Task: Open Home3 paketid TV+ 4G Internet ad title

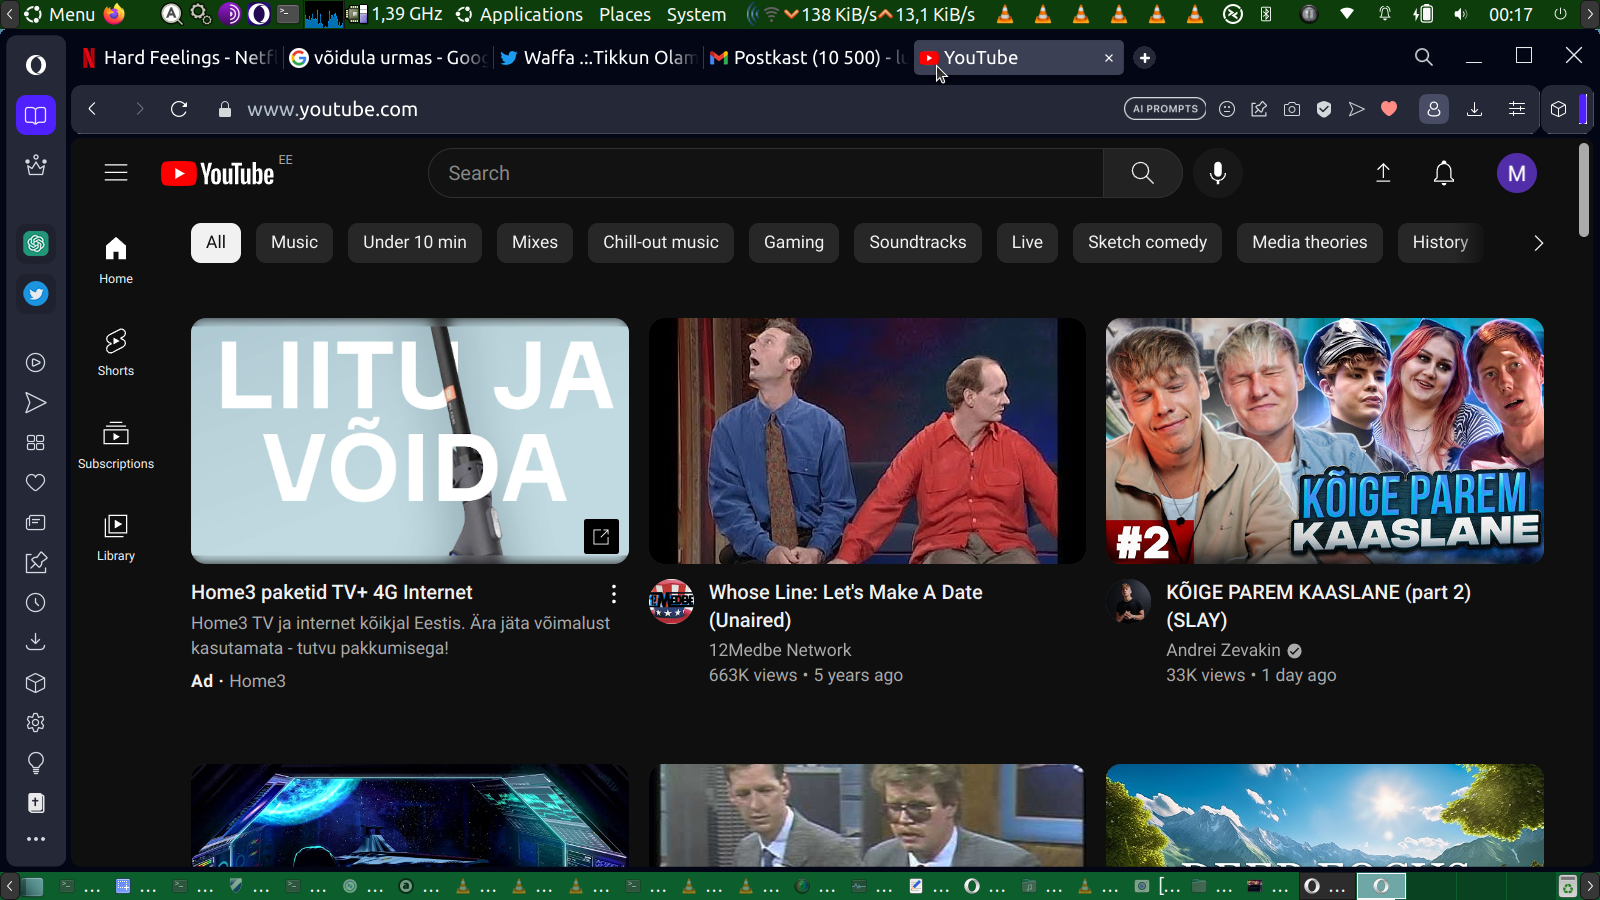Action: coord(332,593)
